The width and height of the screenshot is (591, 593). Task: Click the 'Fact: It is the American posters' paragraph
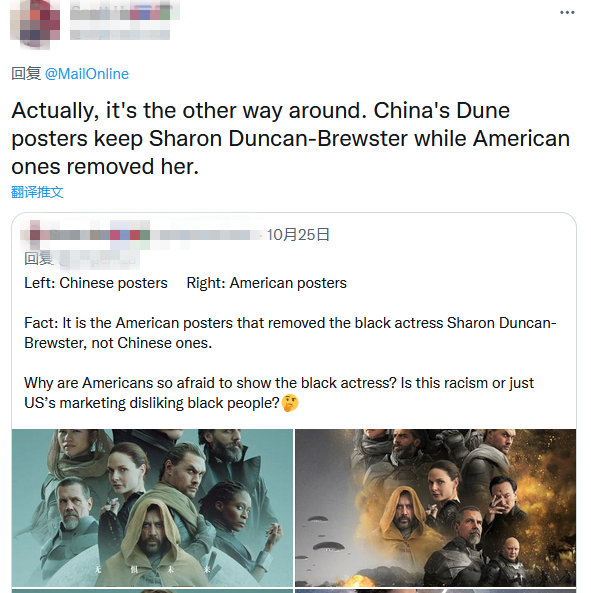290,333
